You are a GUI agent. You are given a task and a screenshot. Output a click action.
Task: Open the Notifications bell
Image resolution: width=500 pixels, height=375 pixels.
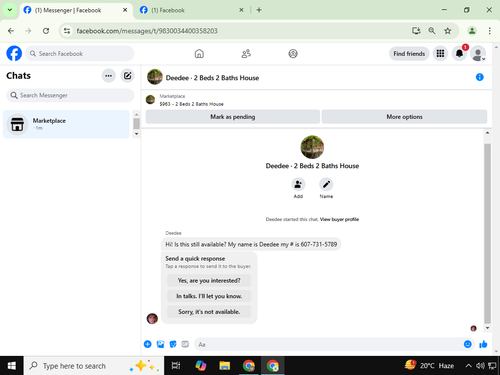tap(459, 53)
